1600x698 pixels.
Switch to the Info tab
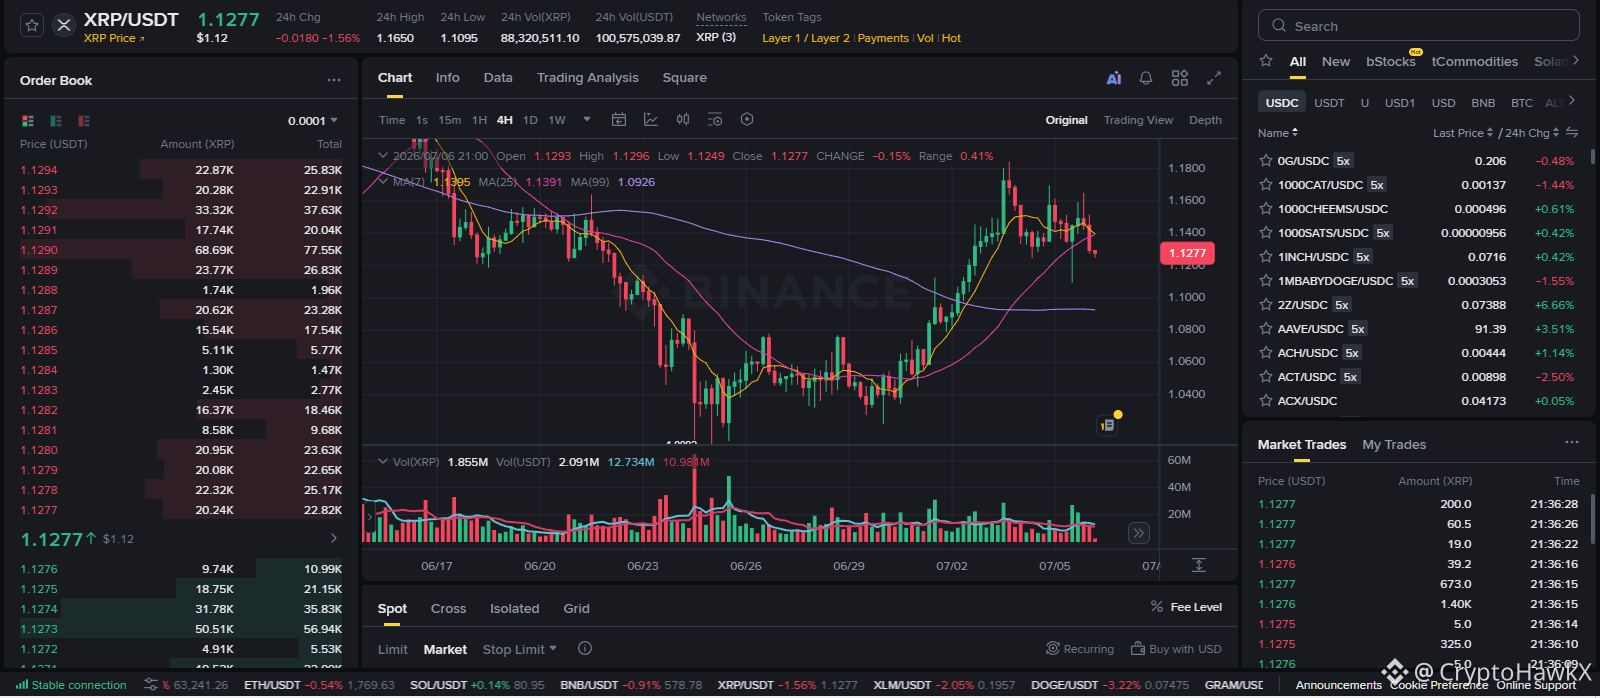448,78
